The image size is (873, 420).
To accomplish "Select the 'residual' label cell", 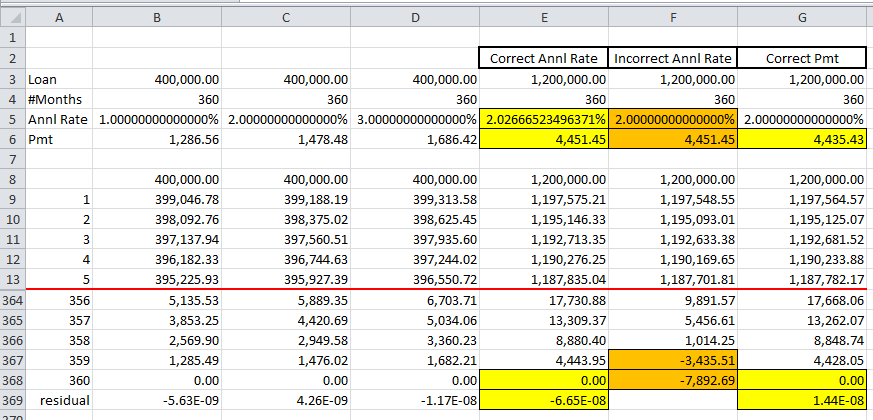I will (x=59, y=401).
